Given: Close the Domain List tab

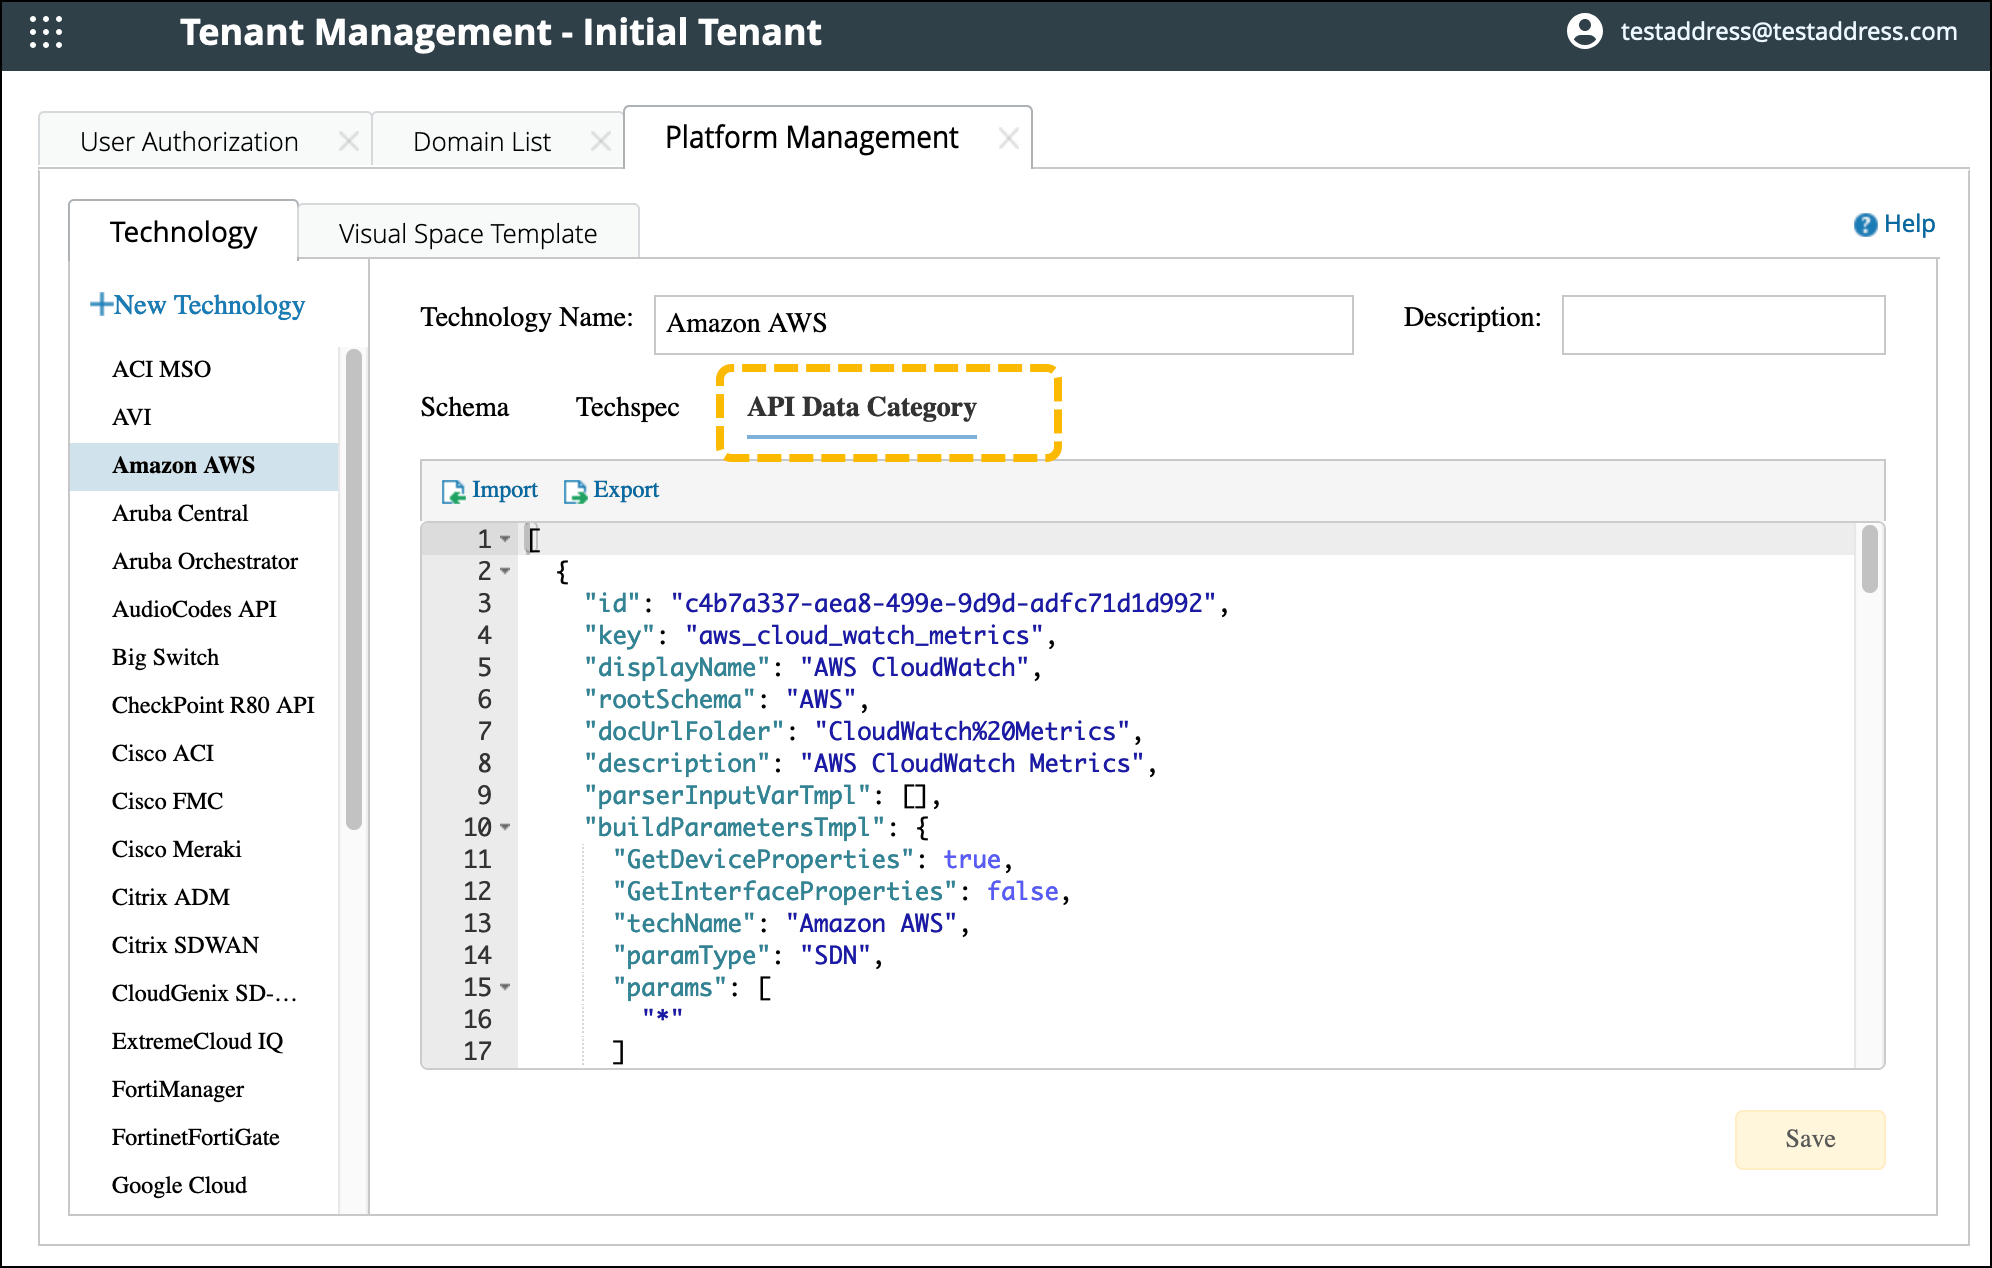Looking at the screenshot, I should click(x=600, y=142).
